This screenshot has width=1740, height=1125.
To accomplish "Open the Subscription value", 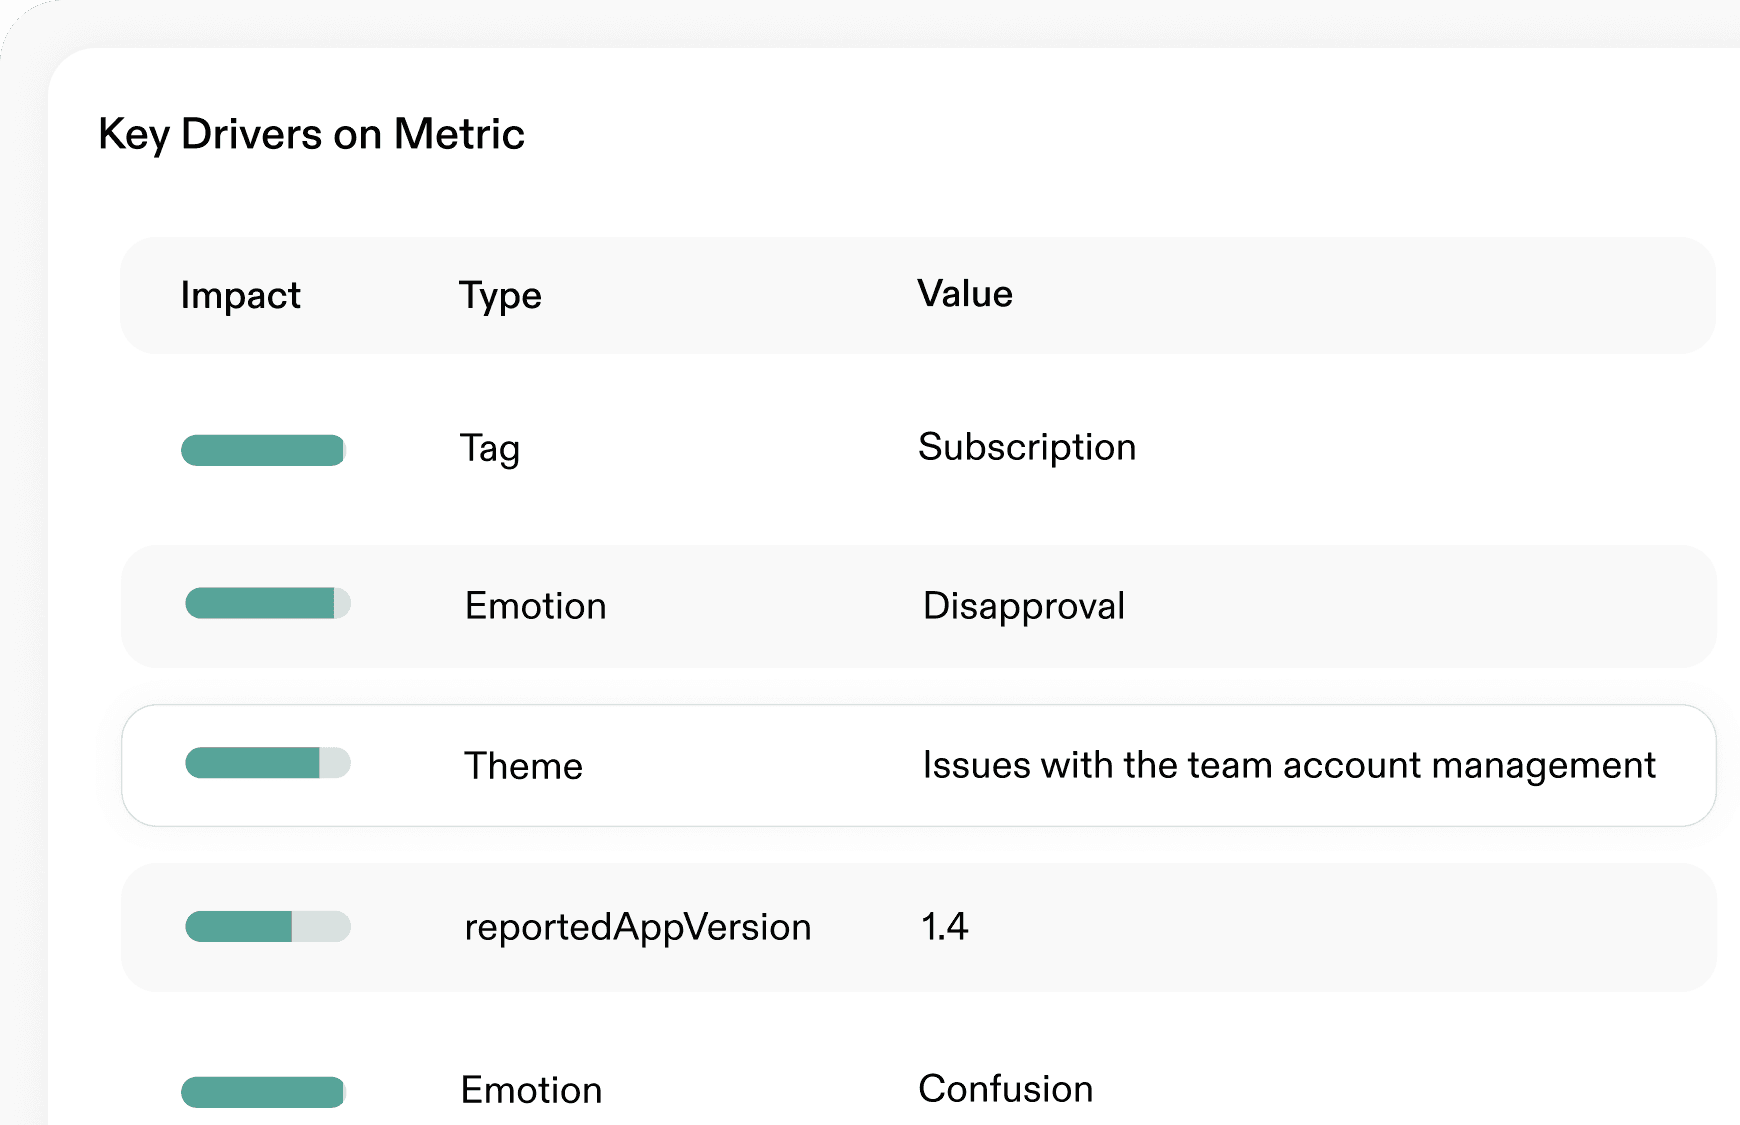I will (1027, 447).
